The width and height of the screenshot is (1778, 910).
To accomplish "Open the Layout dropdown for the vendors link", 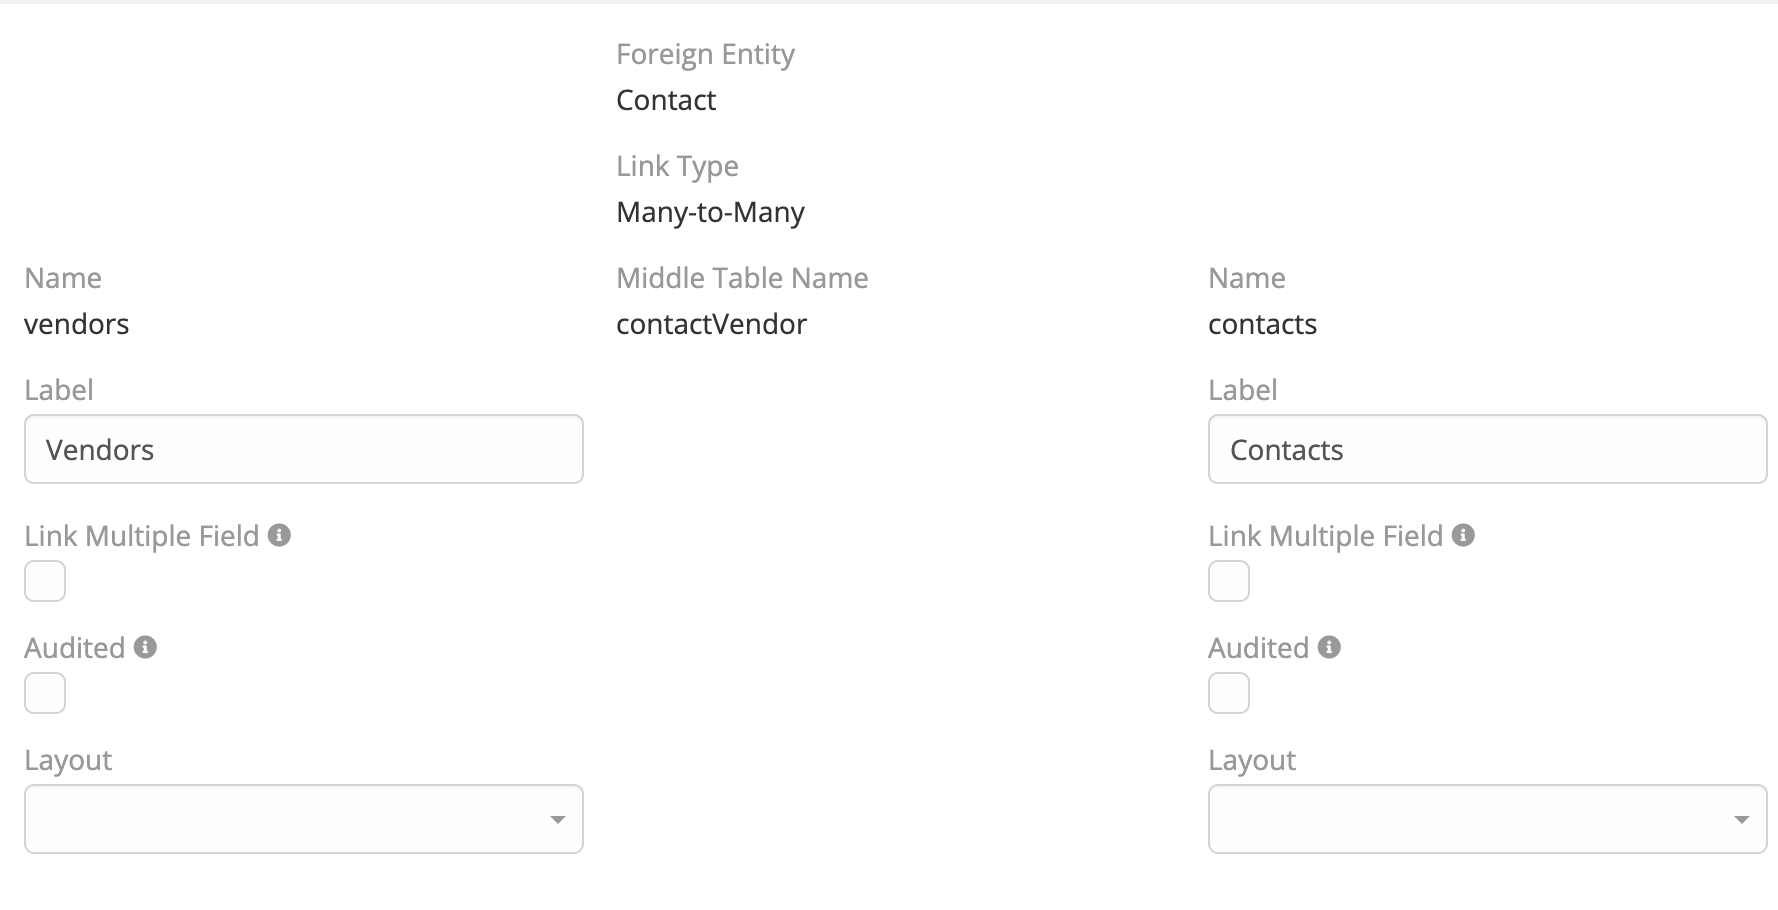I will tap(304, 819).
